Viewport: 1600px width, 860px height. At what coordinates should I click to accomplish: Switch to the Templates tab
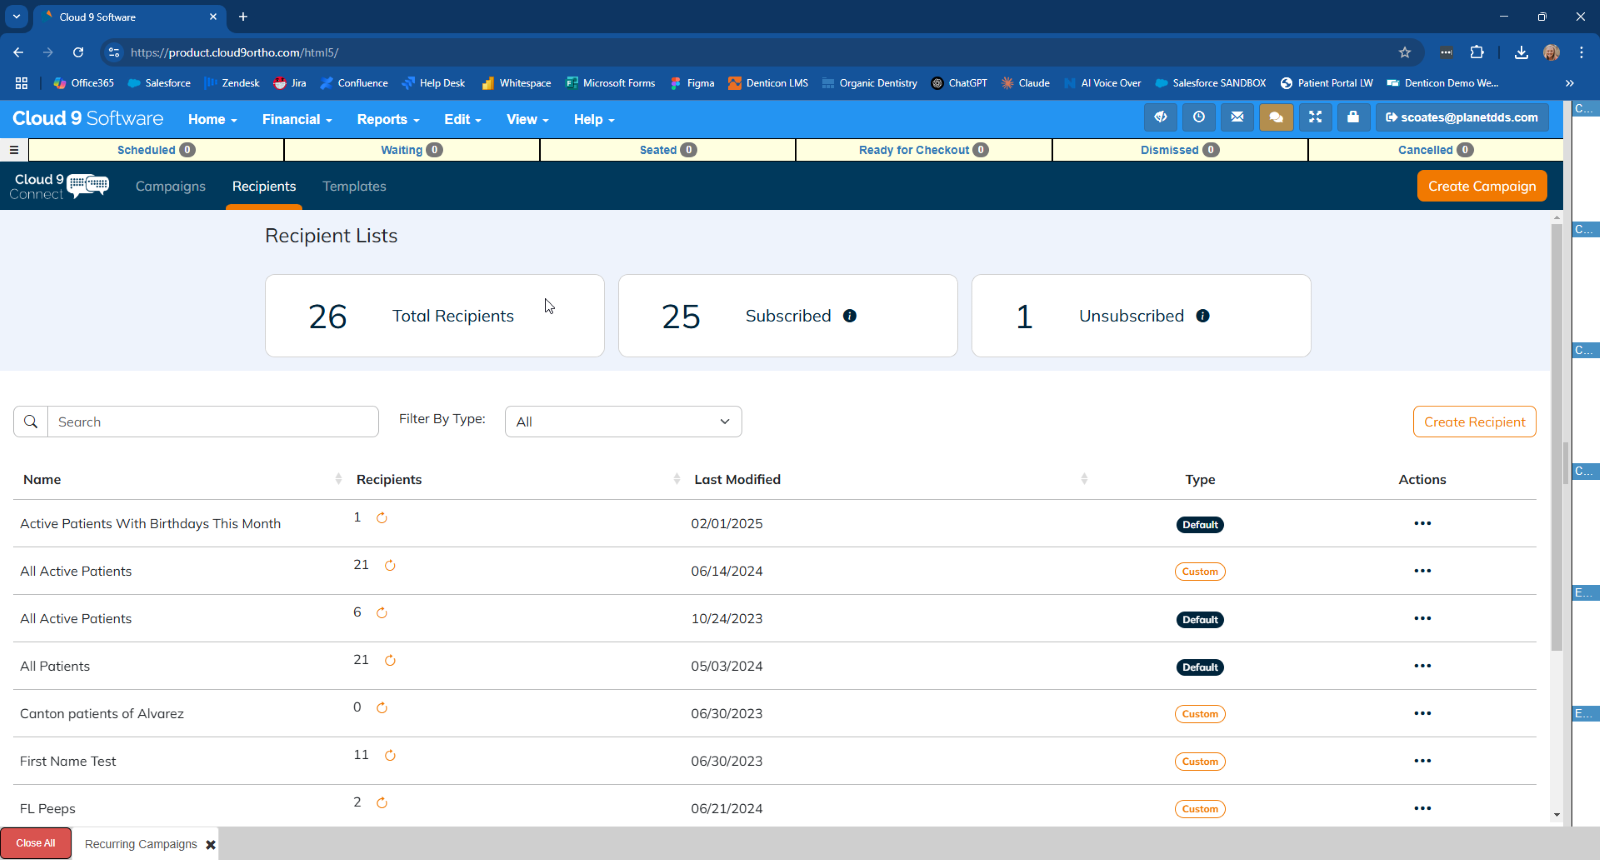click(354, 187)
